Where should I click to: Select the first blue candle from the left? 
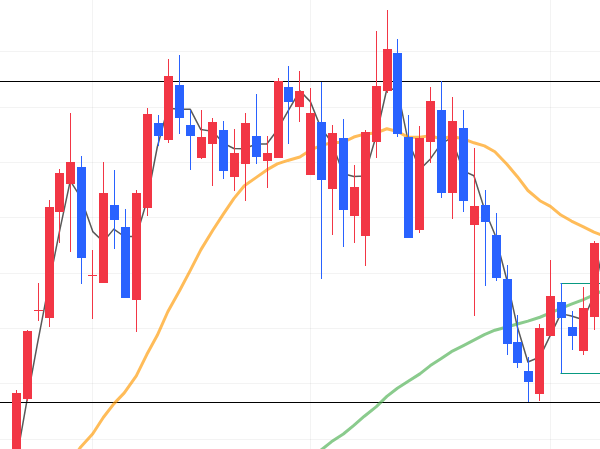81,212
